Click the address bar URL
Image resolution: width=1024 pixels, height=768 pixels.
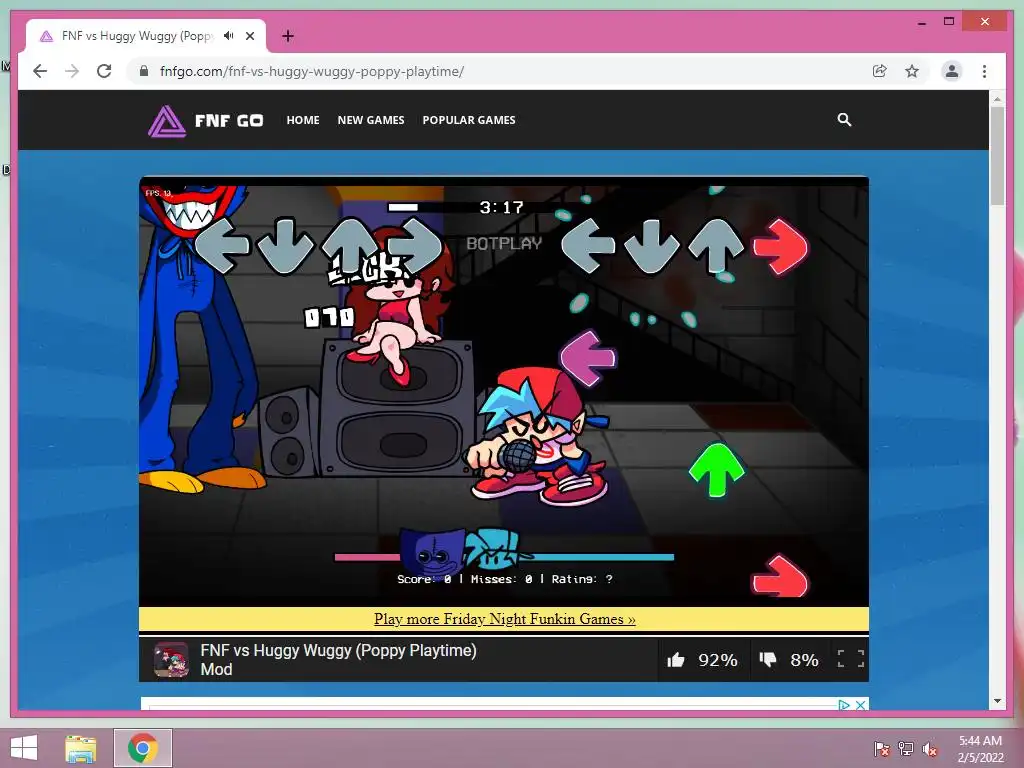click(x=312, y=71)
